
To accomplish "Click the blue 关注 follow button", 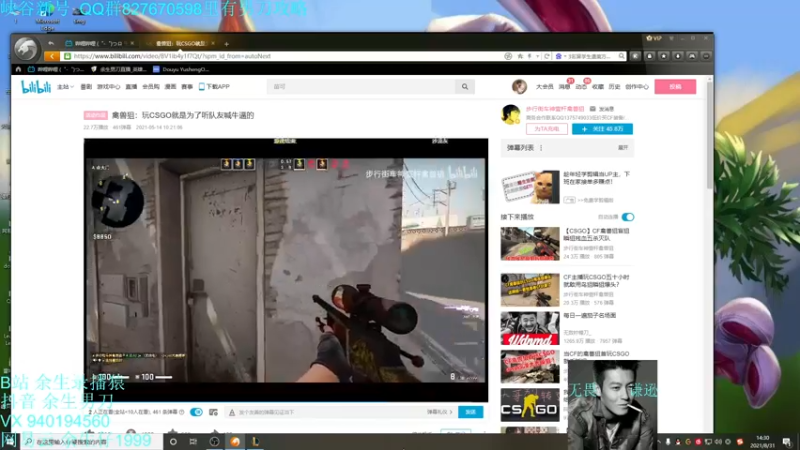I will 602,129.
